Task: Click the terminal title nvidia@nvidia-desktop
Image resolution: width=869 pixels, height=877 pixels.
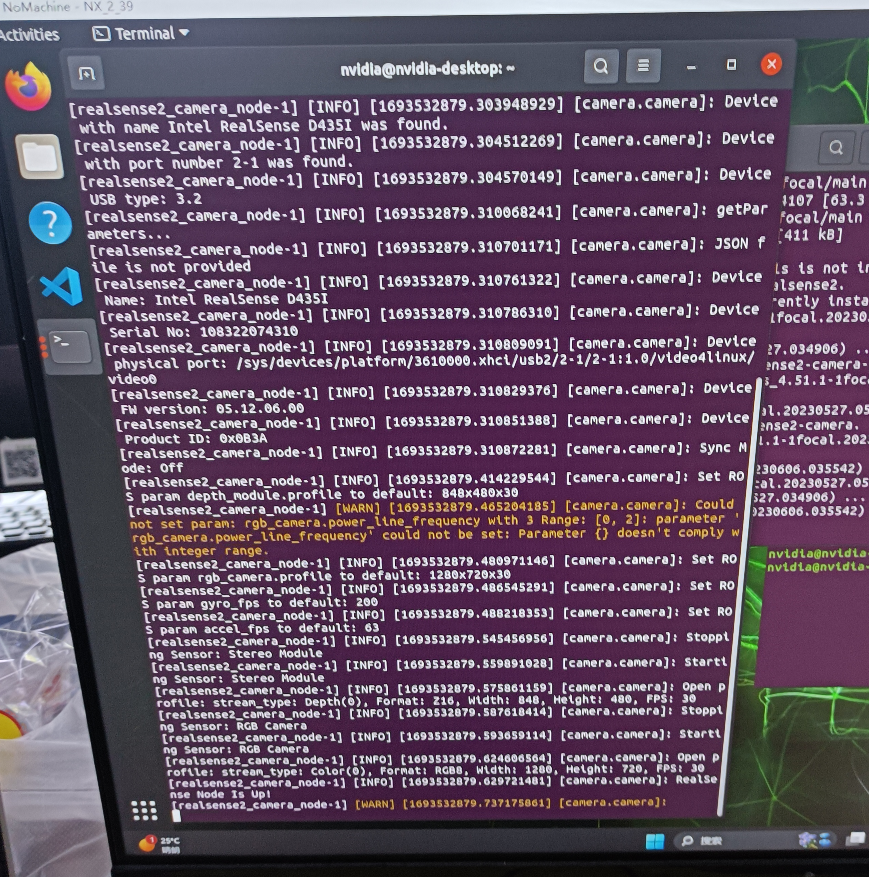Action: pos(427,69)
